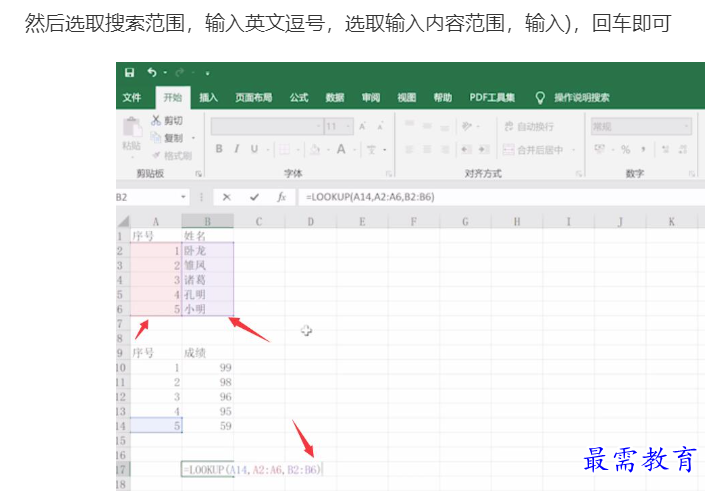Click the align right icon

pos(445,149)
